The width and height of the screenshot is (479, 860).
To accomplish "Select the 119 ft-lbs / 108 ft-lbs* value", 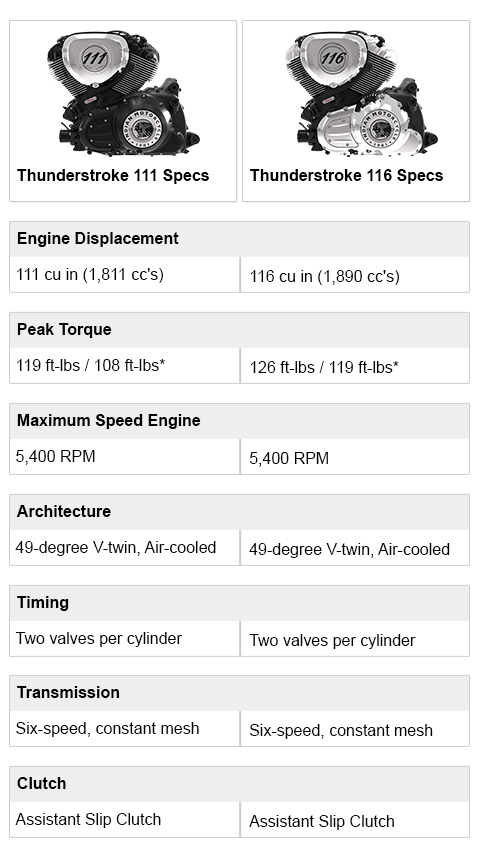I will point(91,365).
